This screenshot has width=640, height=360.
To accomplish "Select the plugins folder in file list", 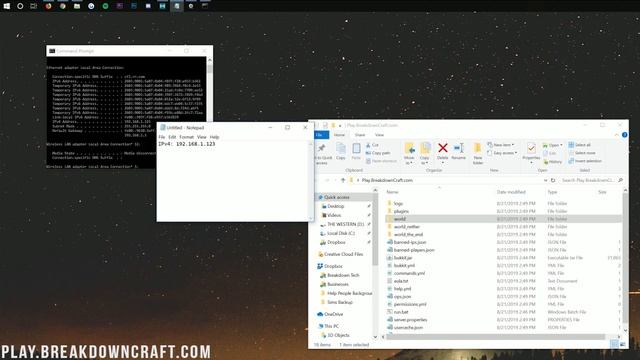I will [401, 211].
